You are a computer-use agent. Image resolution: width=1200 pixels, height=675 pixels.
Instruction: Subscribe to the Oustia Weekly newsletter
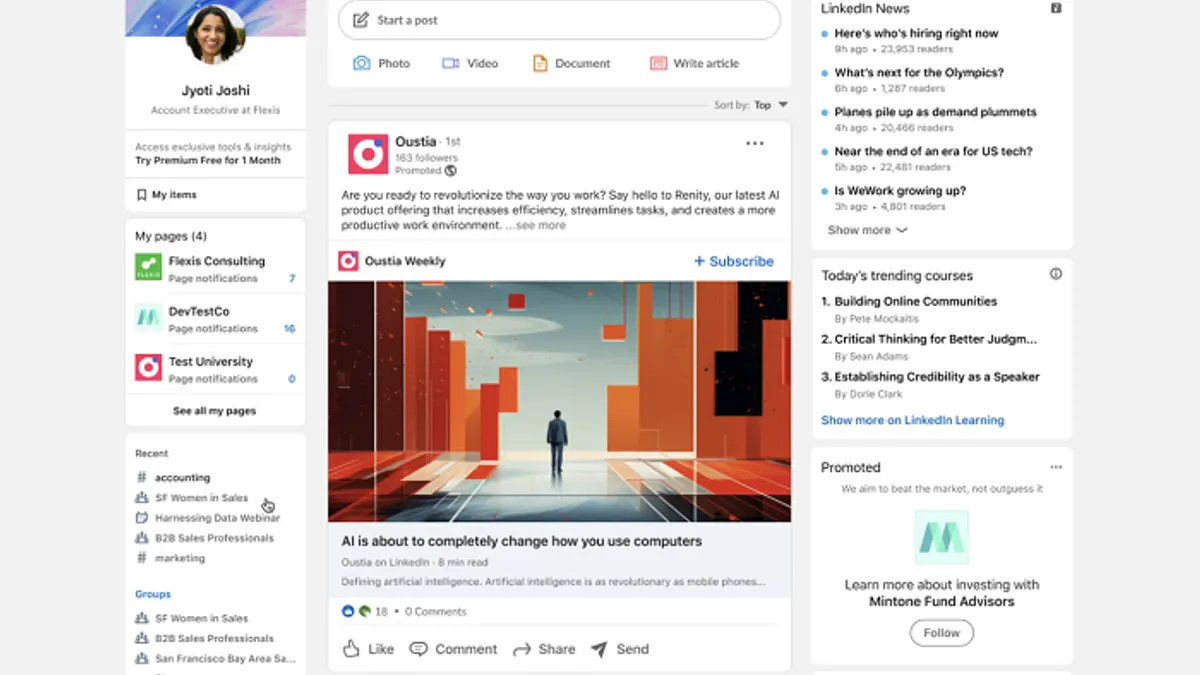pyautogui.click(x=734, y=261)
